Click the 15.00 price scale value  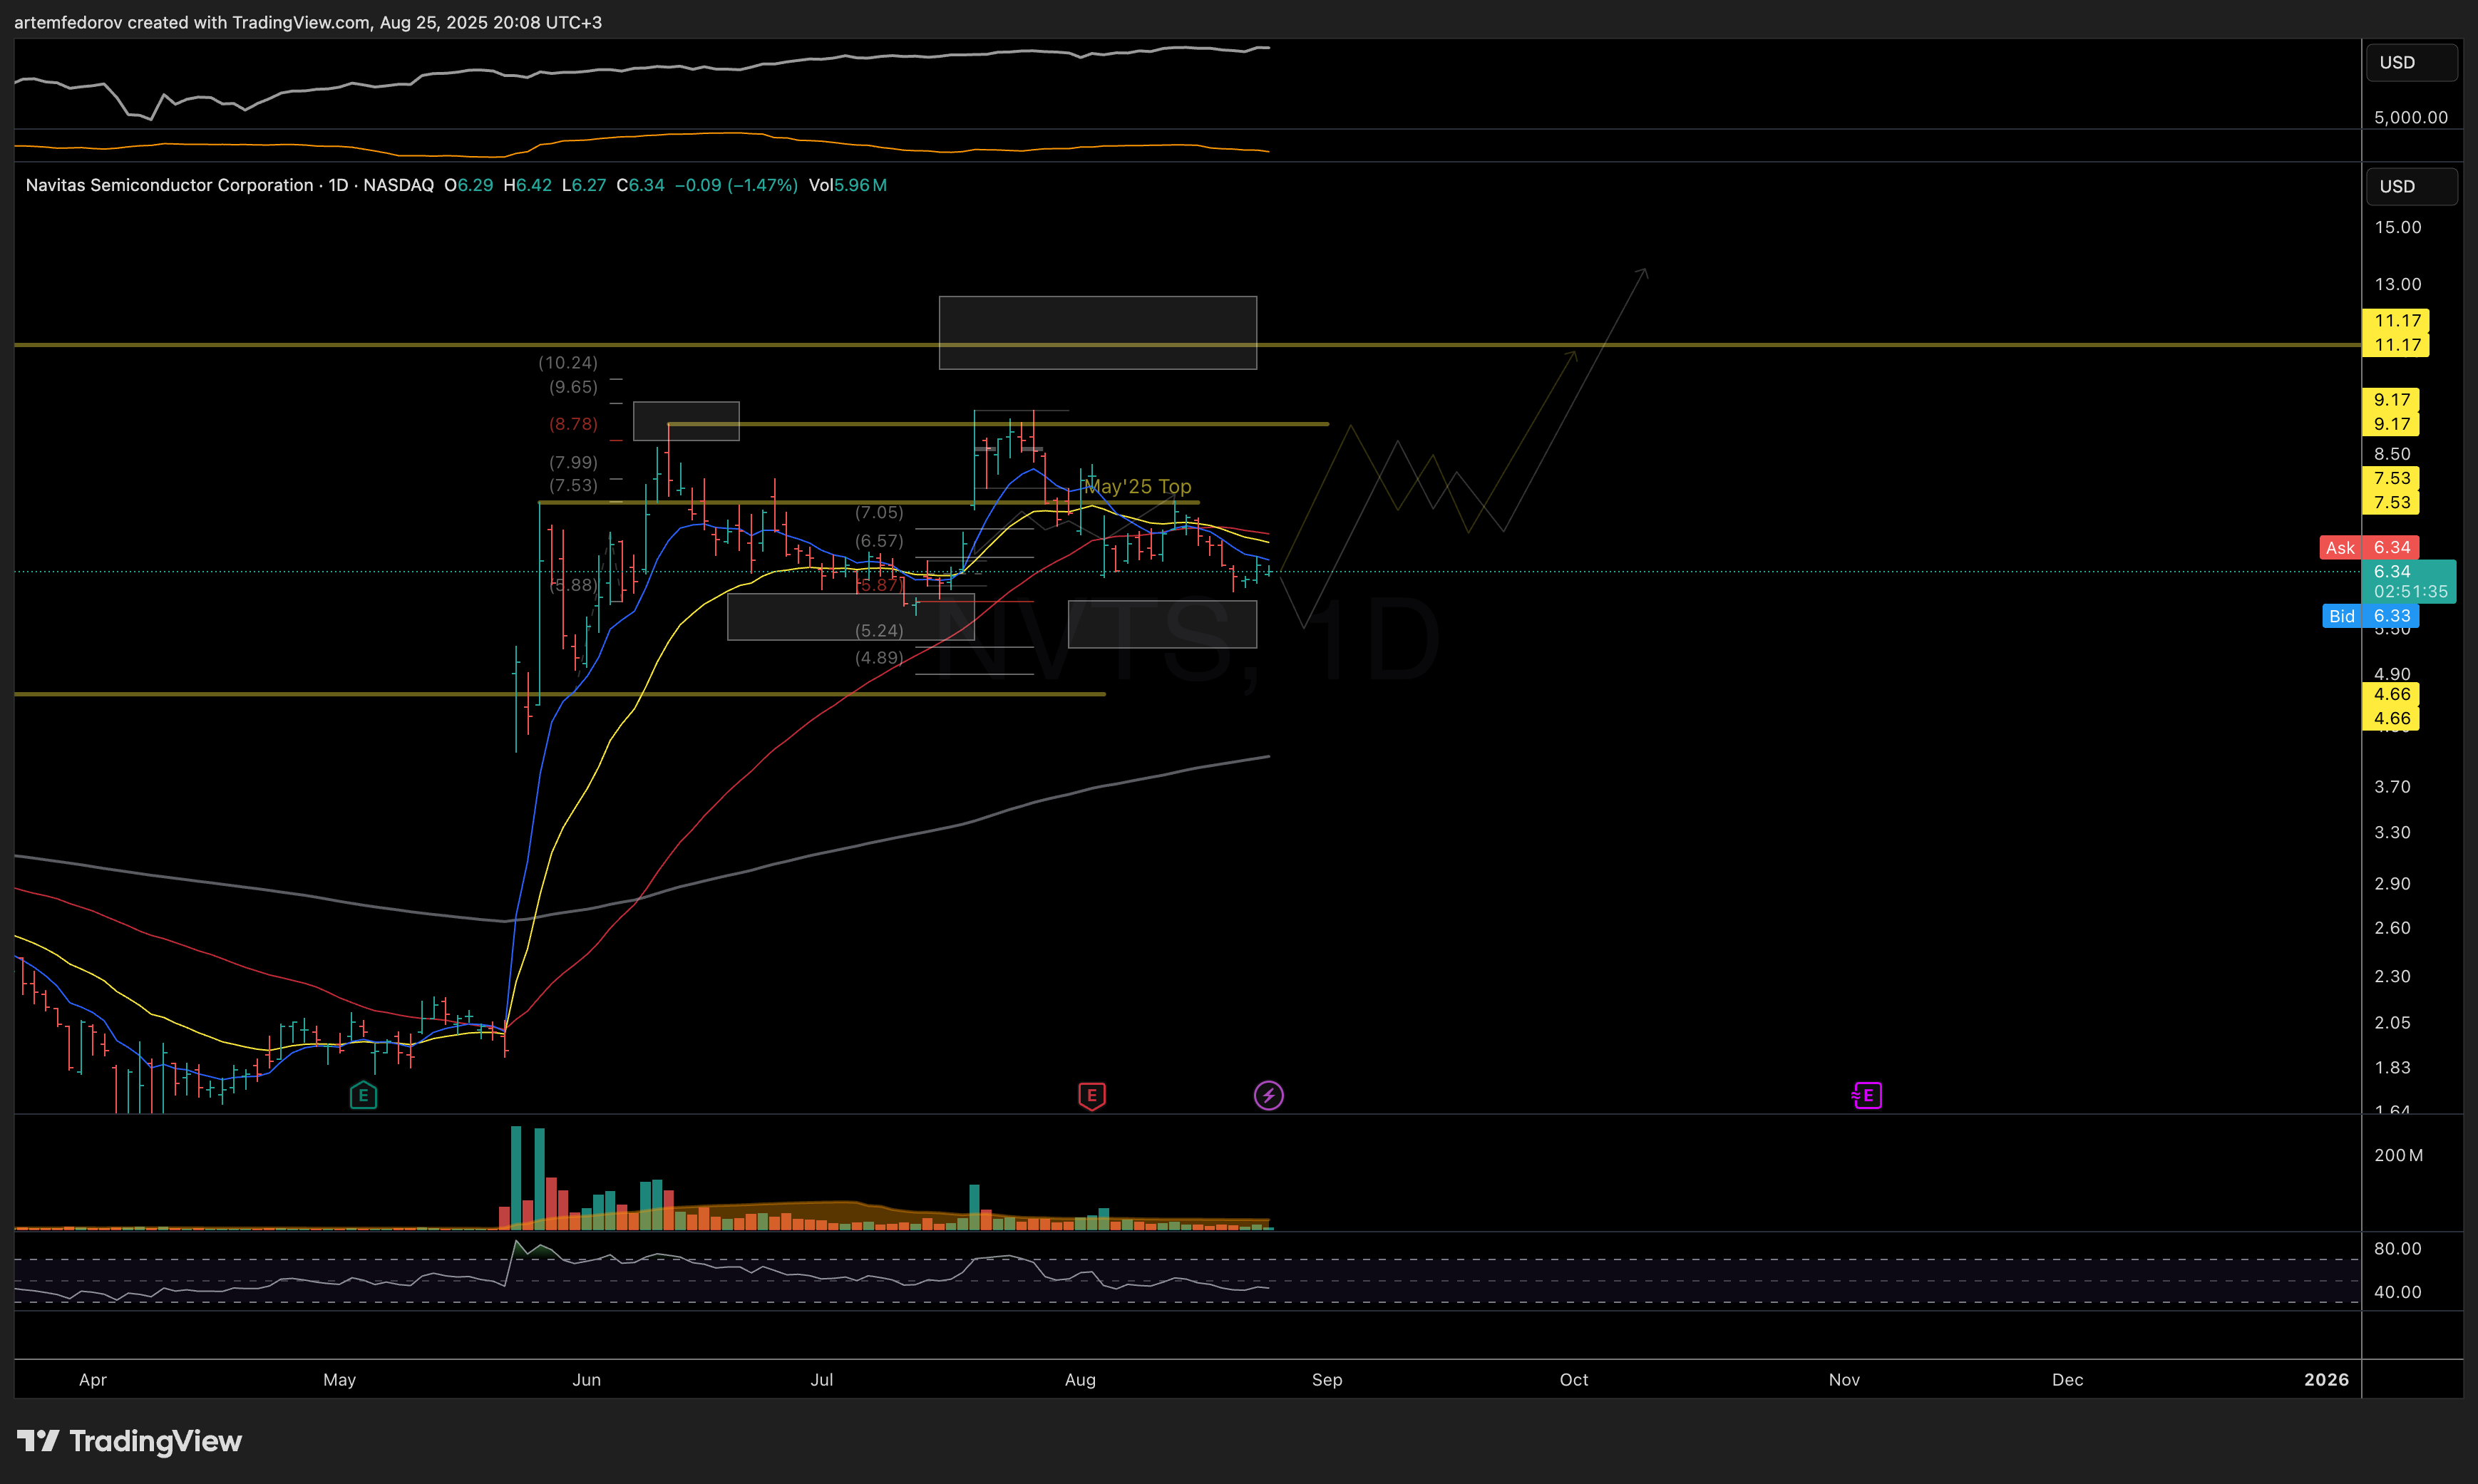click(x=2398, y=227)
